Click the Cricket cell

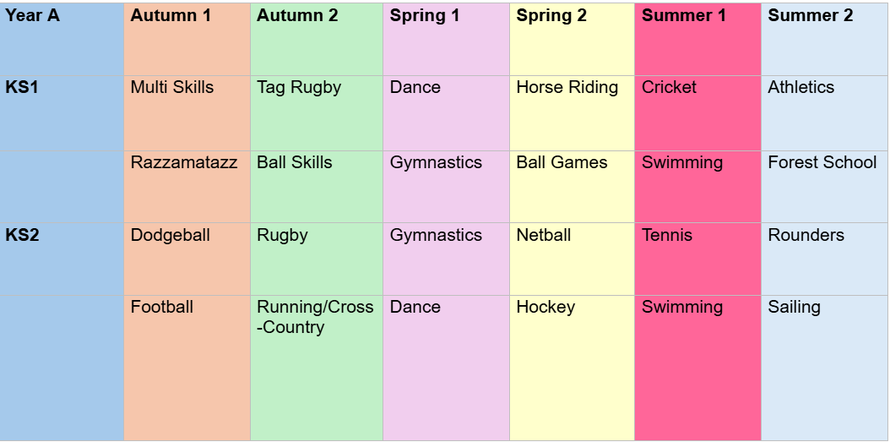669,87
